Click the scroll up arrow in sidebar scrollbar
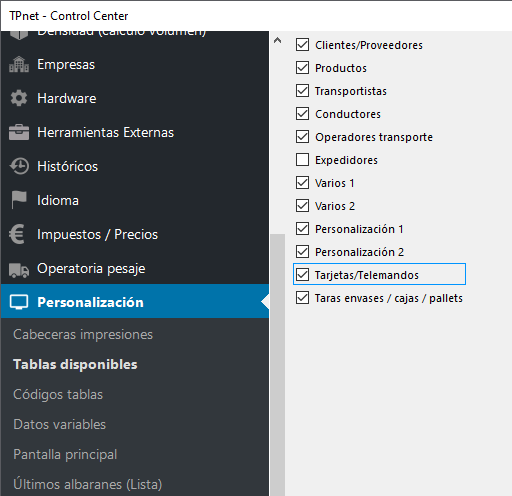 tap(277, 41)
